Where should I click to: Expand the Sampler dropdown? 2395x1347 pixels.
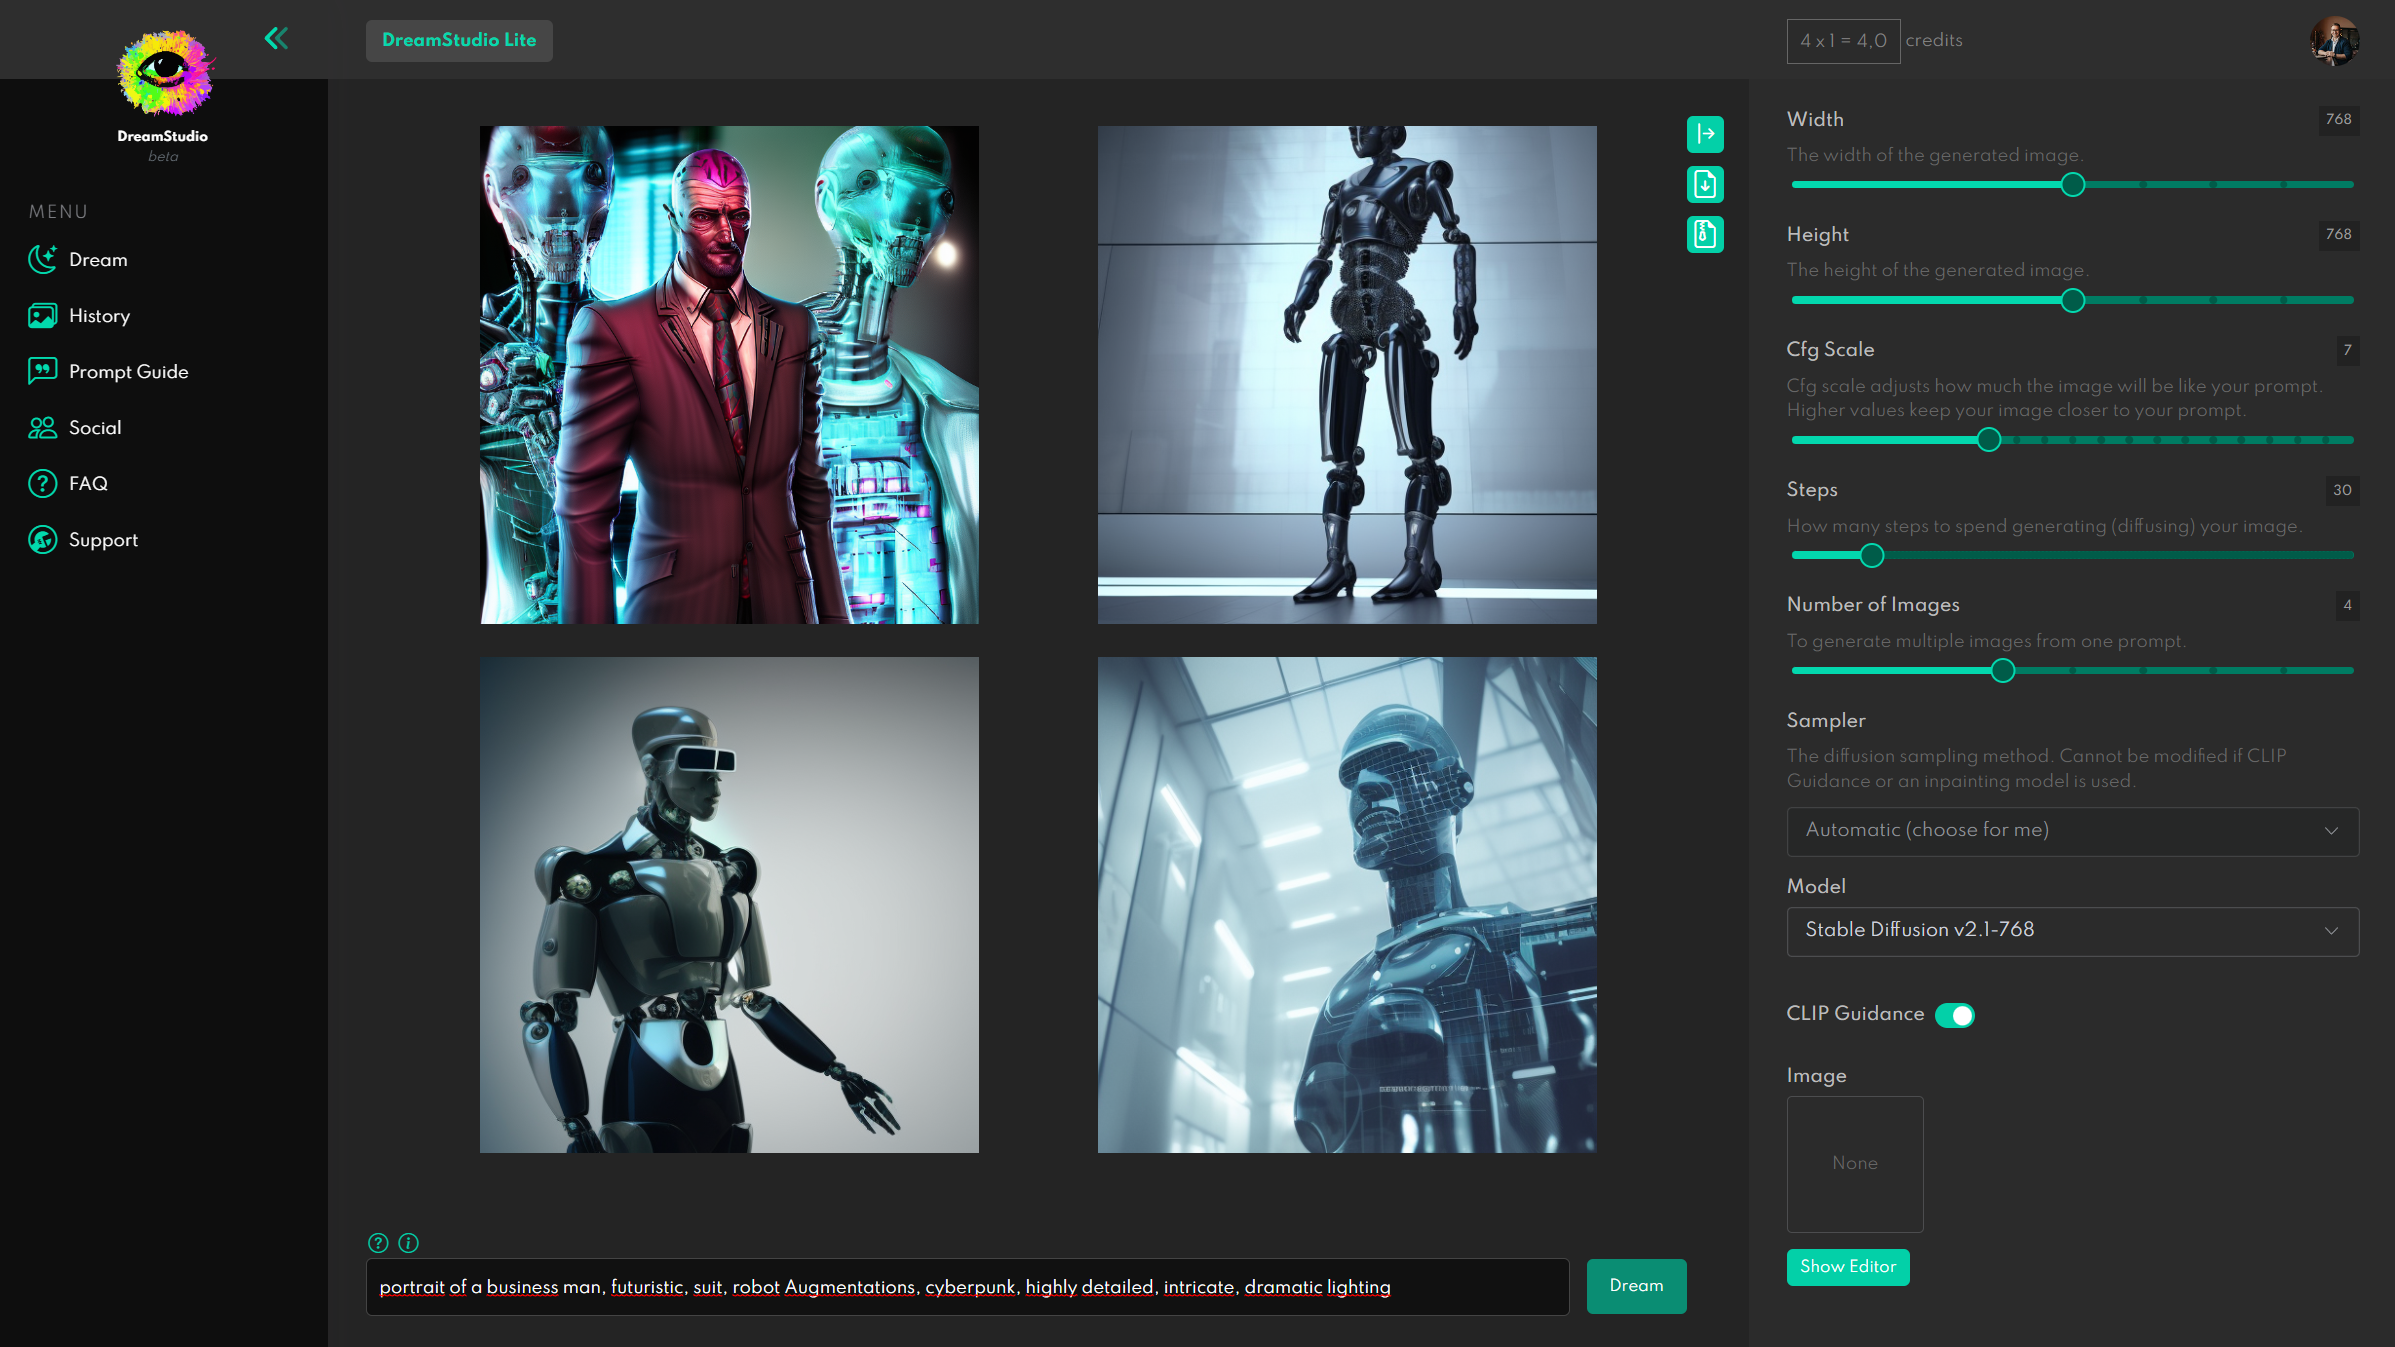pyautogui.click(x=2072, y=831)
